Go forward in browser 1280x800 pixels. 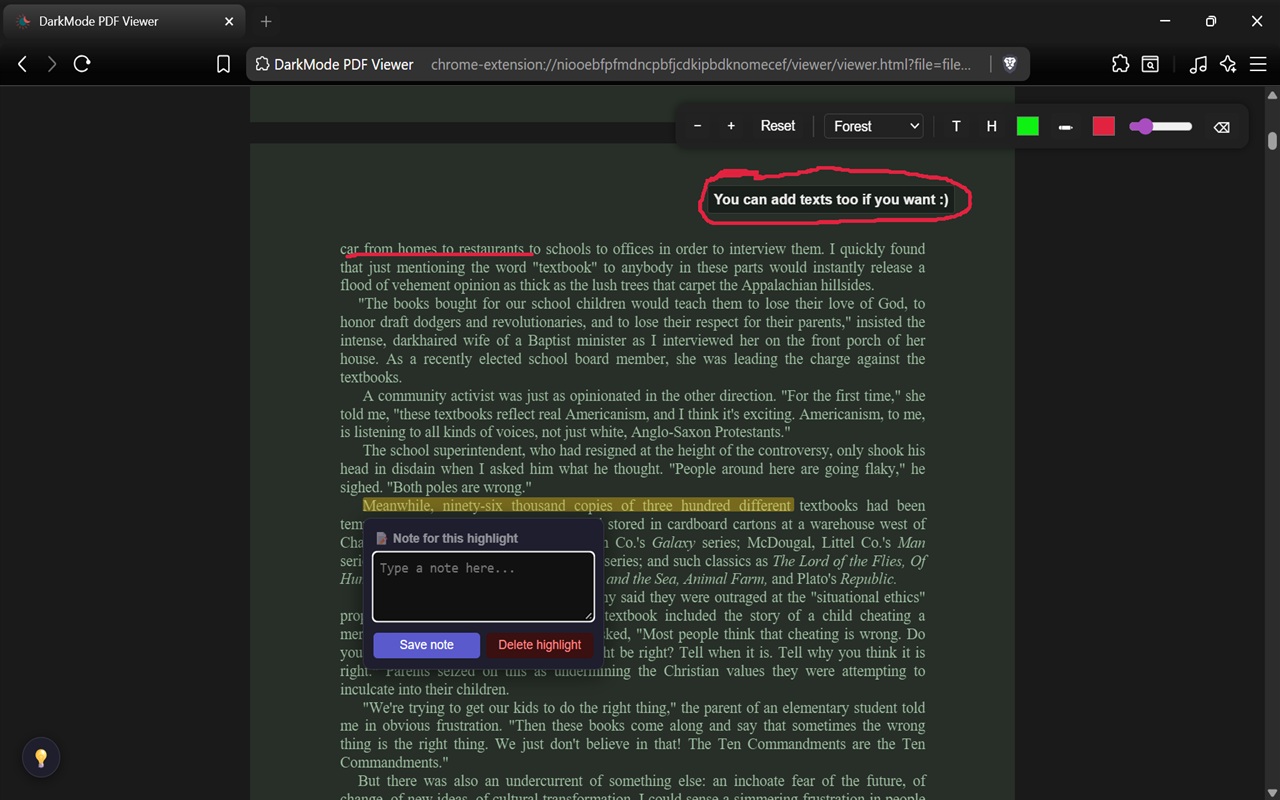coord(52,64)
